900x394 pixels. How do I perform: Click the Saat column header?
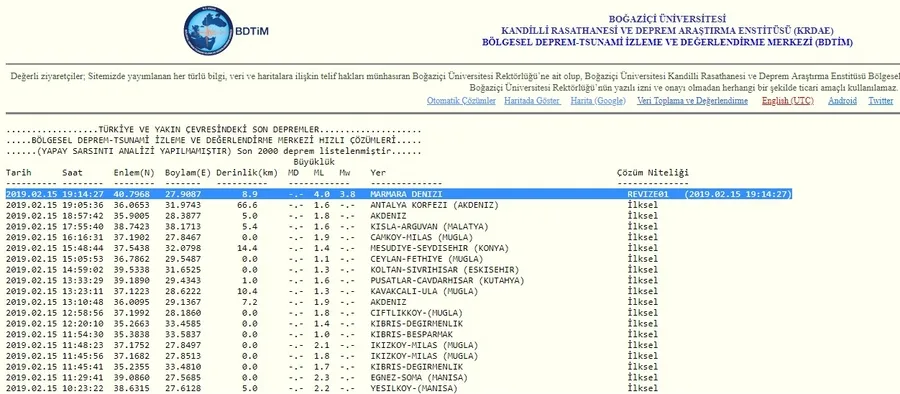click(x=72, y=173)
